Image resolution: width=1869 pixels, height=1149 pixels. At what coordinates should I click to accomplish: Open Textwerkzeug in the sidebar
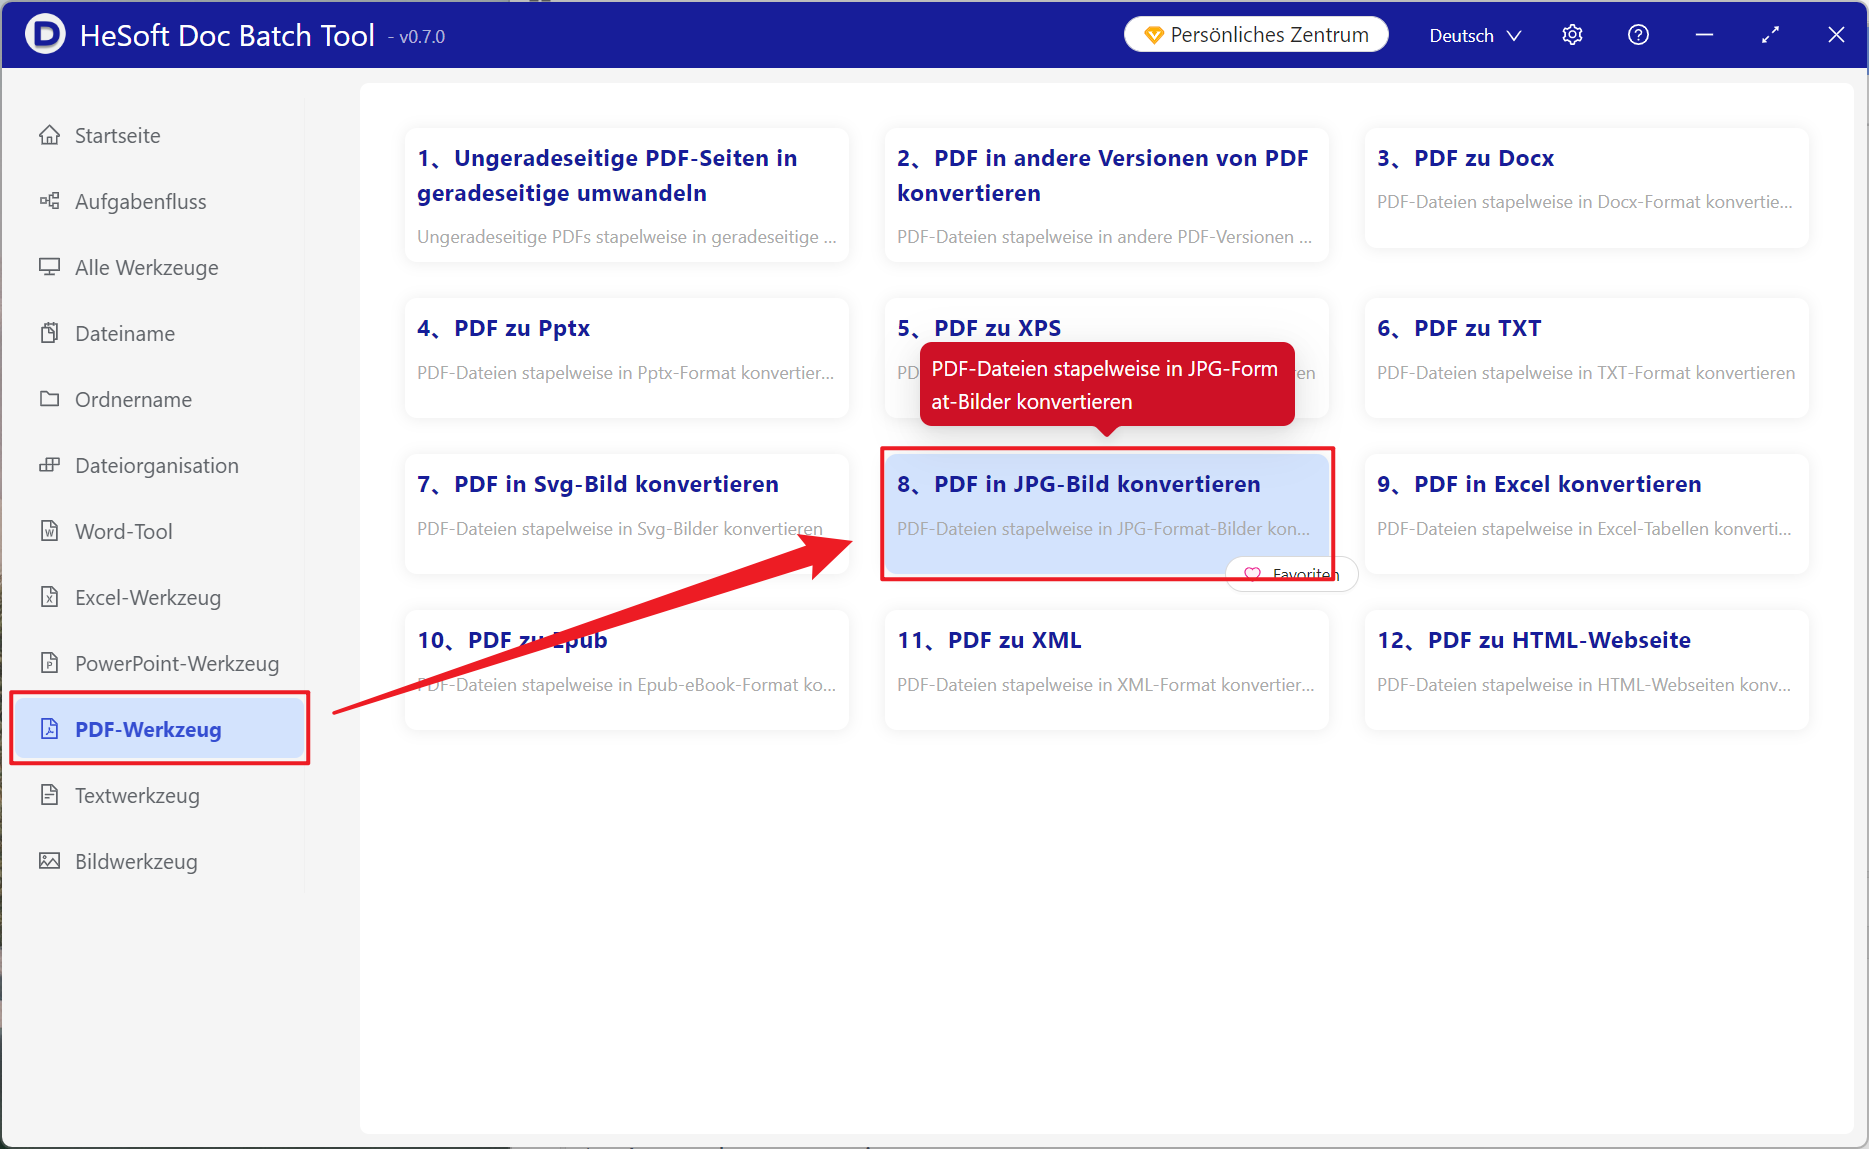click(x=159, y=795)
